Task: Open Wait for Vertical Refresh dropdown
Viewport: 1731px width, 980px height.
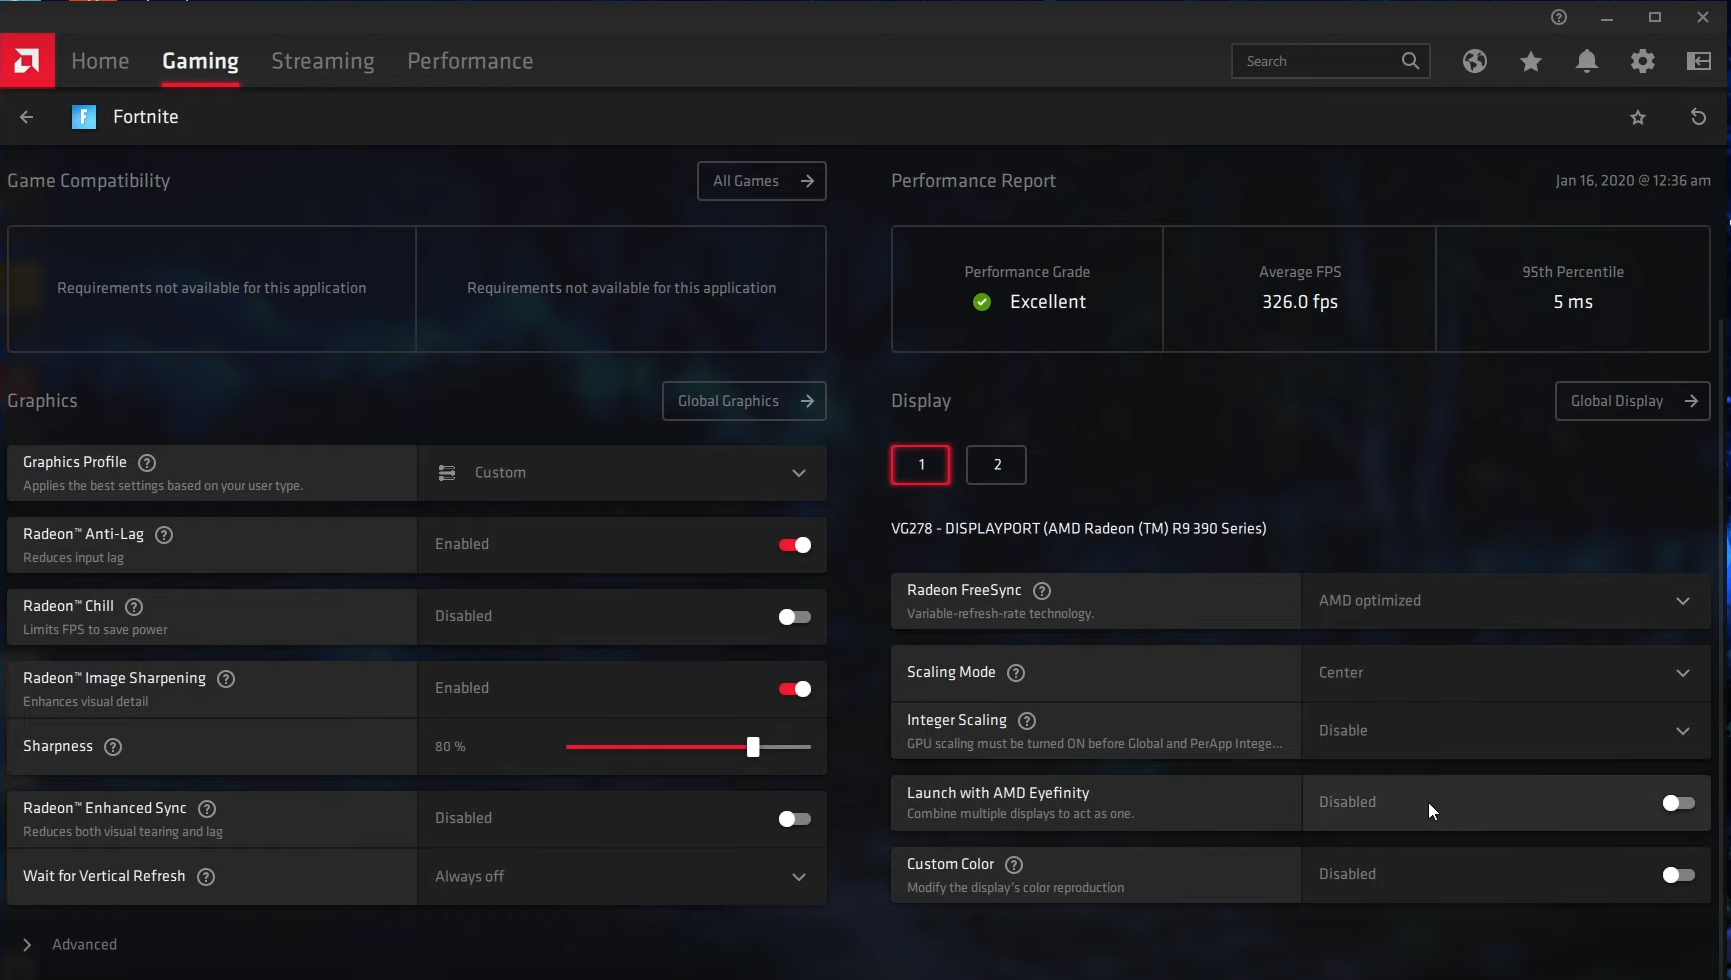Action: point(622,877)
